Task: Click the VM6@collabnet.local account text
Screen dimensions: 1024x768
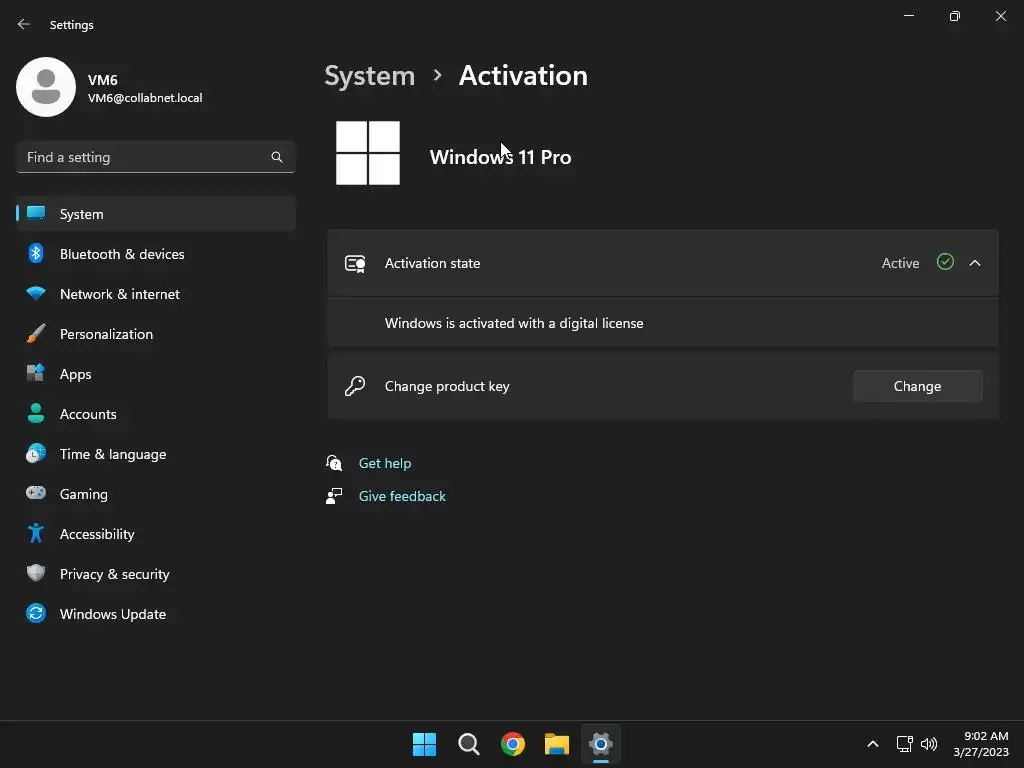Action: [x=145, y=98]
